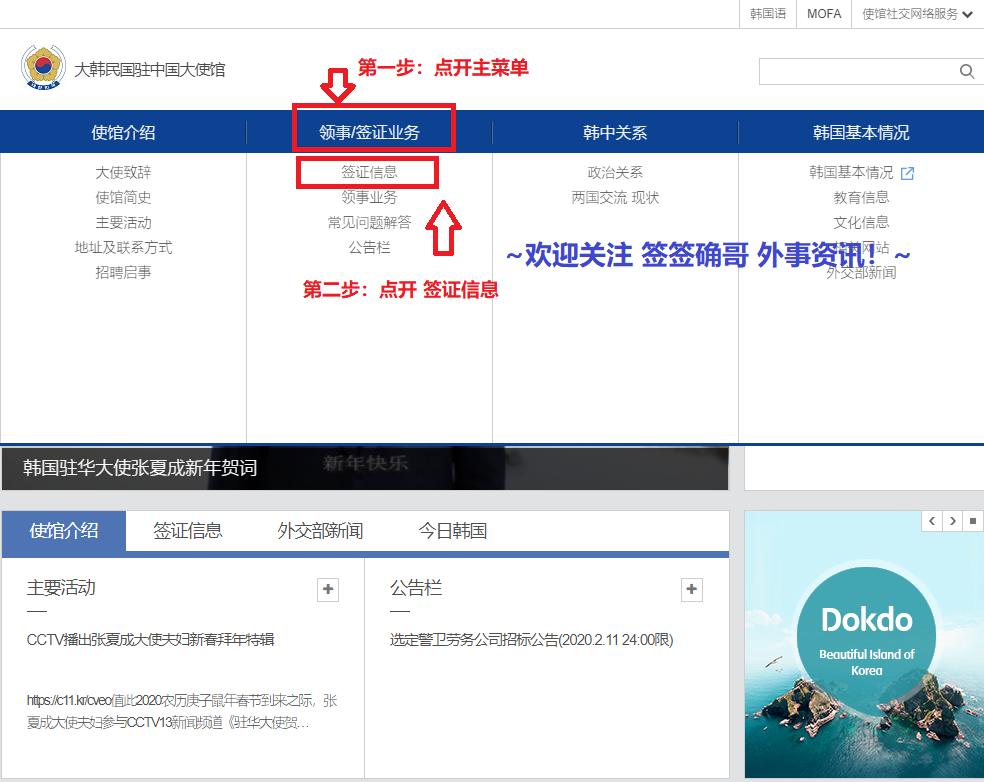The width and height of the screenshot is (984, 782).
Task: Click the plus icon on 主要活动 panel
Action: [x=327, y=590]
